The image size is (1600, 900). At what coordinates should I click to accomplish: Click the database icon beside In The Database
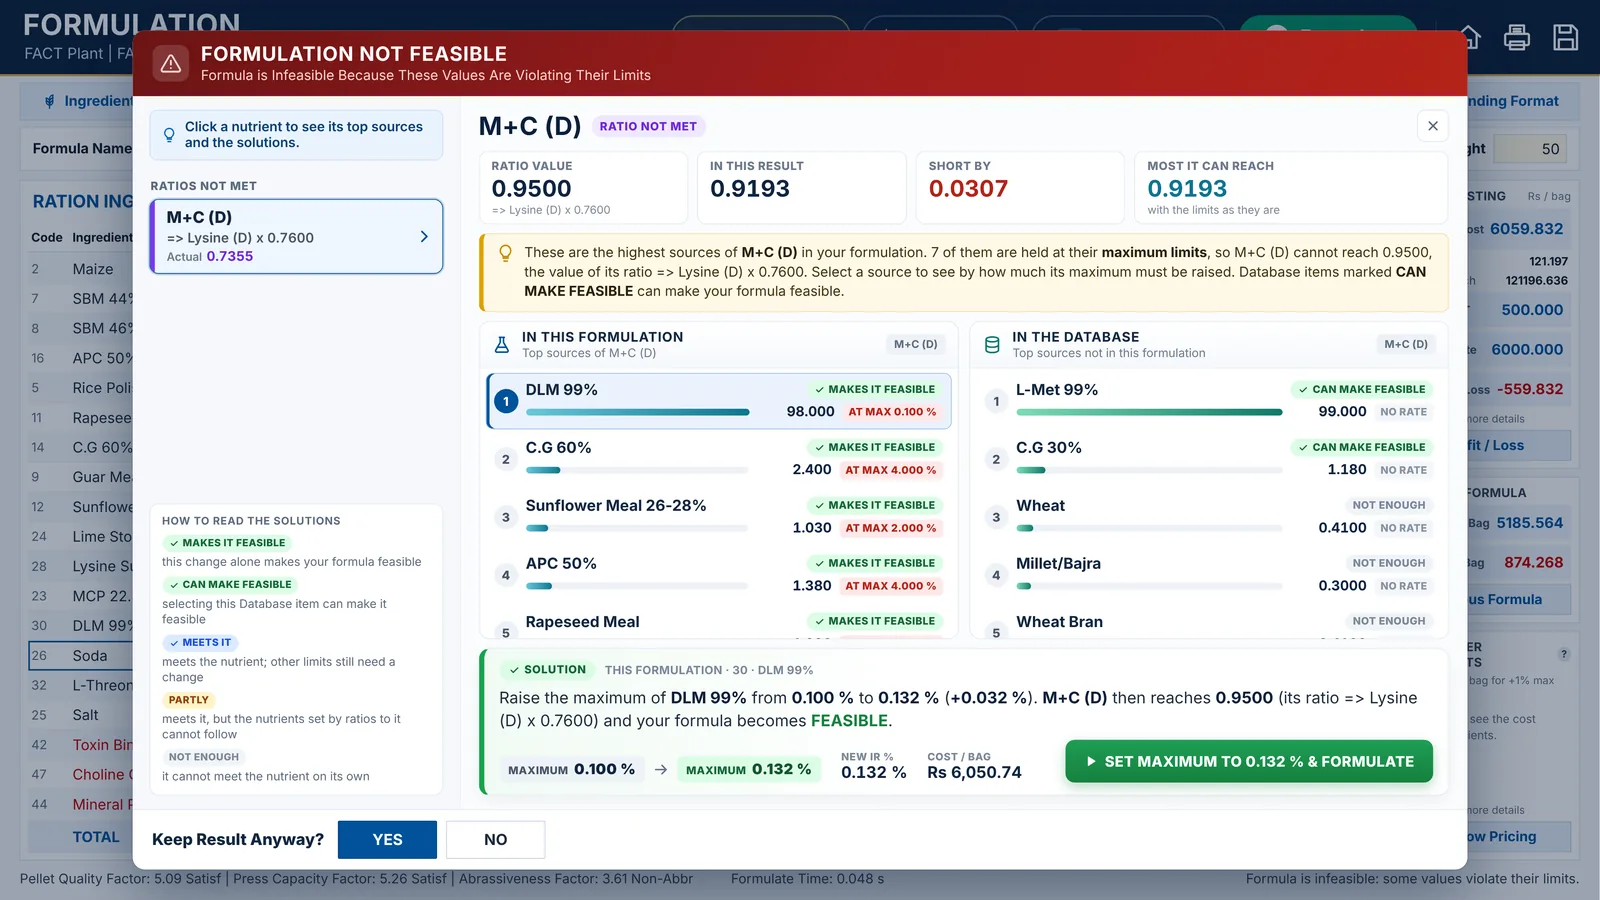992,345
